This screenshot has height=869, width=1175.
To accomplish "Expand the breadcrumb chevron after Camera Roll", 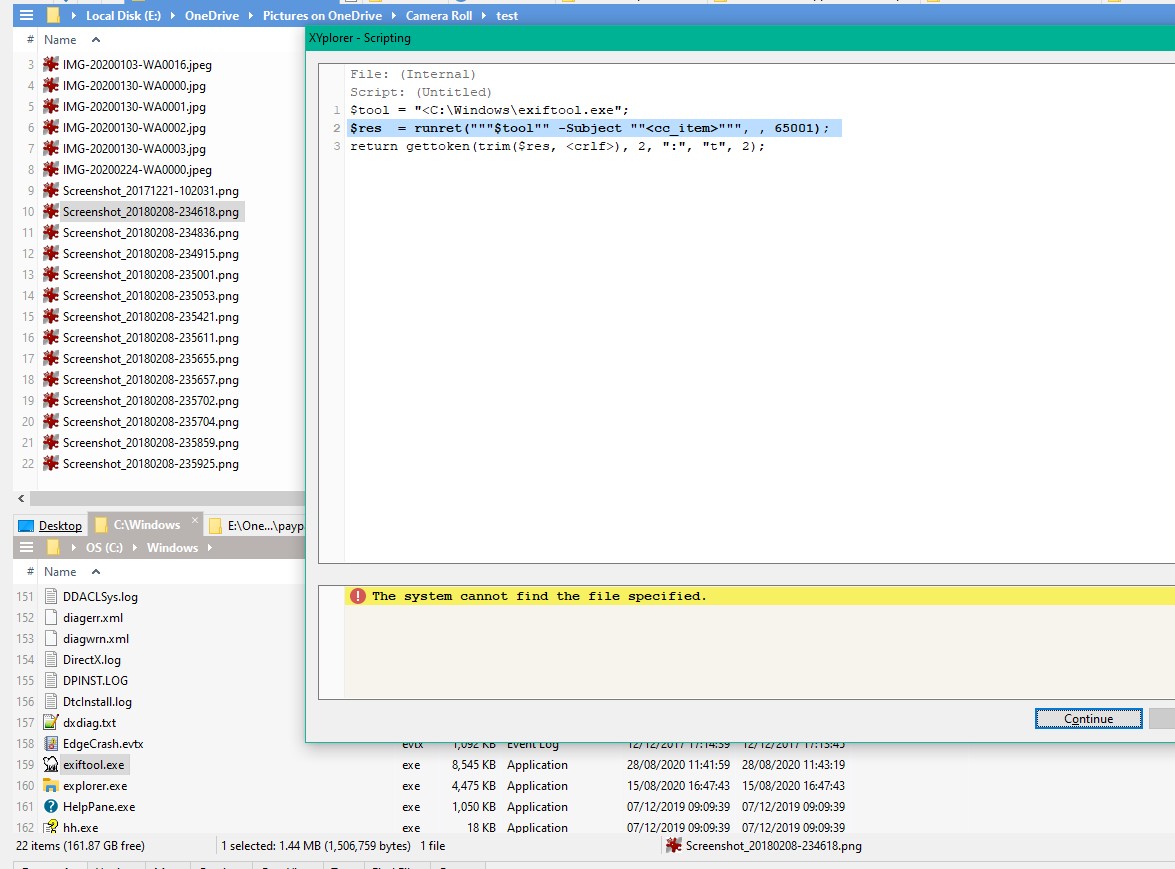I will (482, 14).
